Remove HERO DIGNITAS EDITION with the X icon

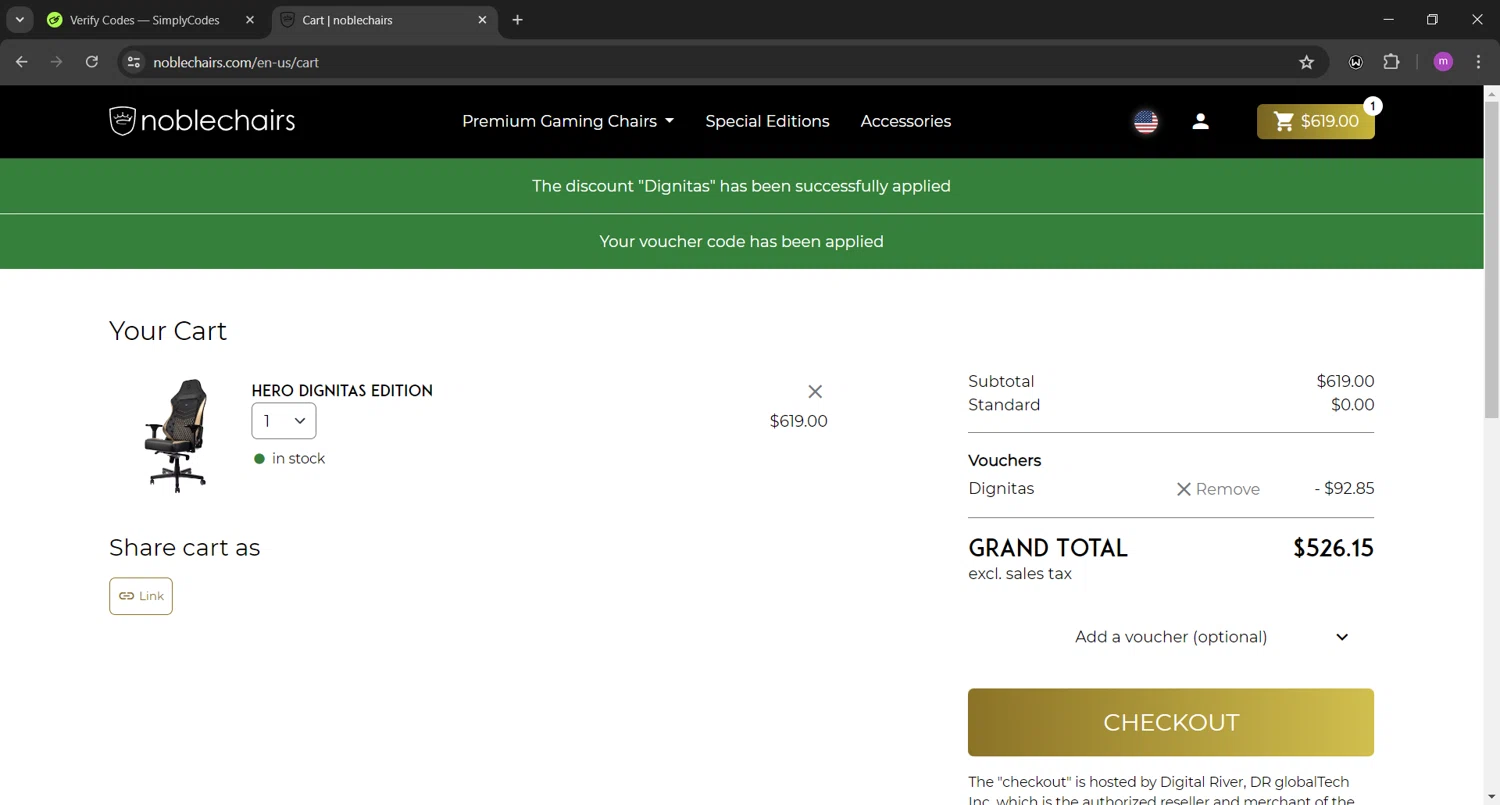[815, 392]
